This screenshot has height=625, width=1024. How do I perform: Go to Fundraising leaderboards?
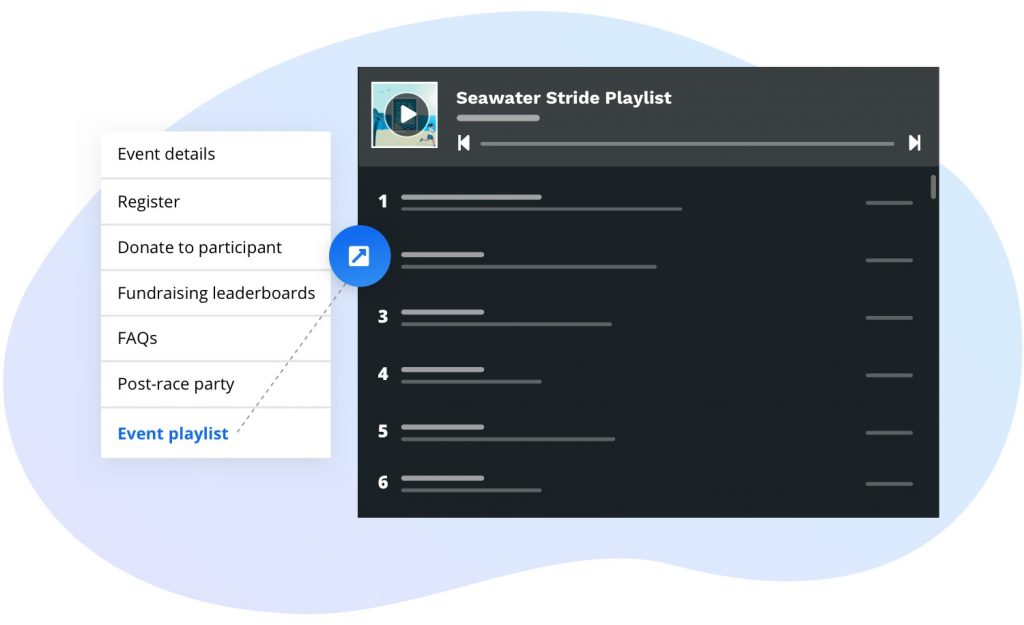click(216, 294)
